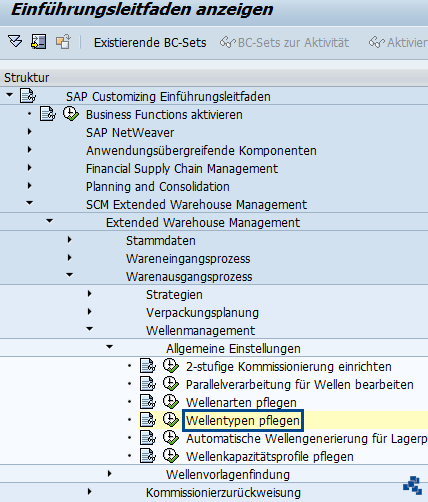Collapse SAP Customizing Einführungsleitfaden root node
This screenshot has width=428, height=502.
(10, 95)
